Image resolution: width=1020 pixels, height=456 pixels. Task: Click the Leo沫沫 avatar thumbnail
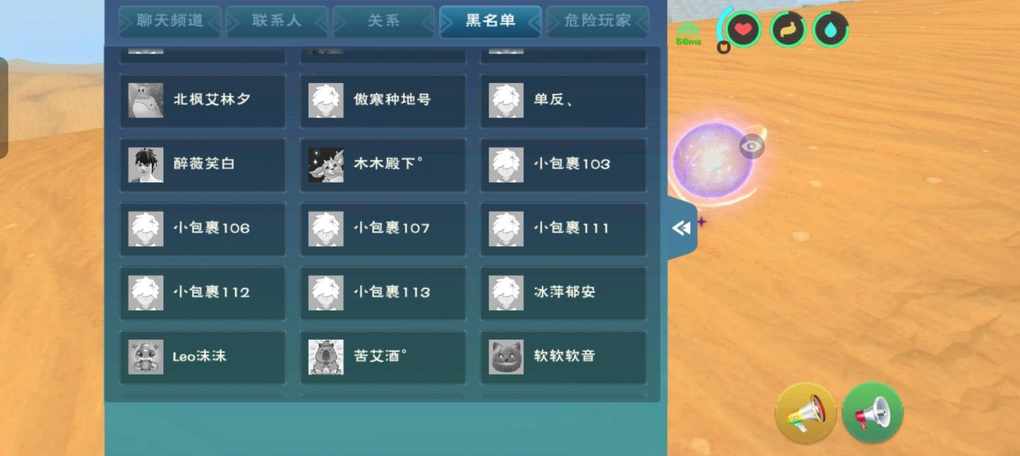146,357
